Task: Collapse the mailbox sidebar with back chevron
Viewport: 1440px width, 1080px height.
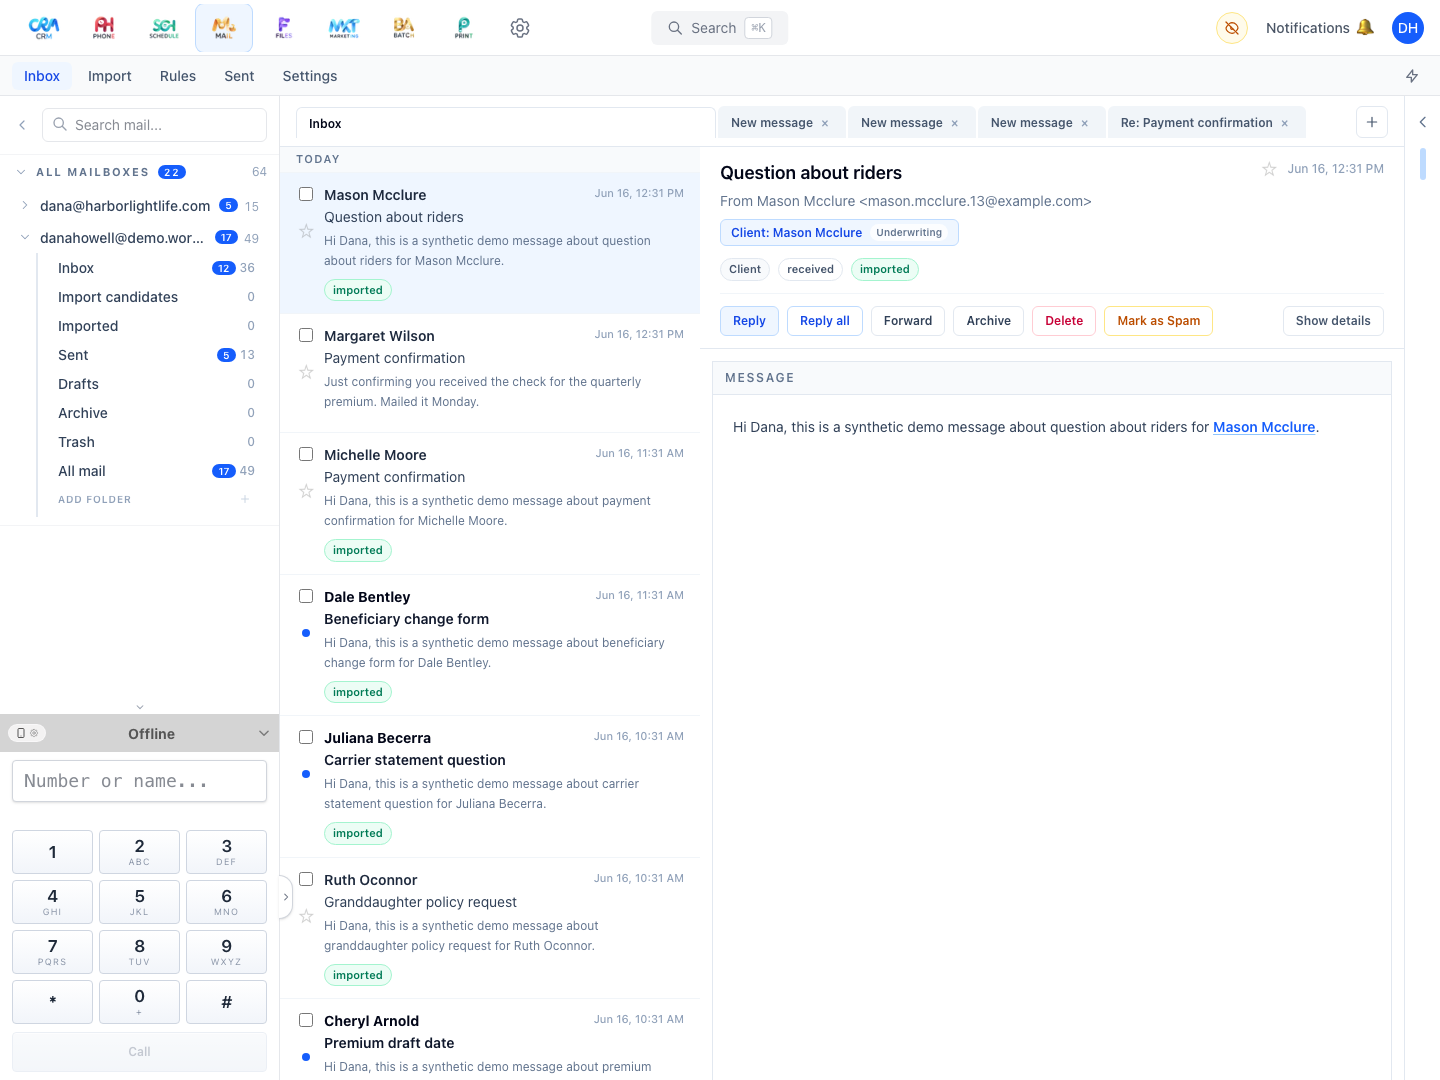Action: pos(22,125)
